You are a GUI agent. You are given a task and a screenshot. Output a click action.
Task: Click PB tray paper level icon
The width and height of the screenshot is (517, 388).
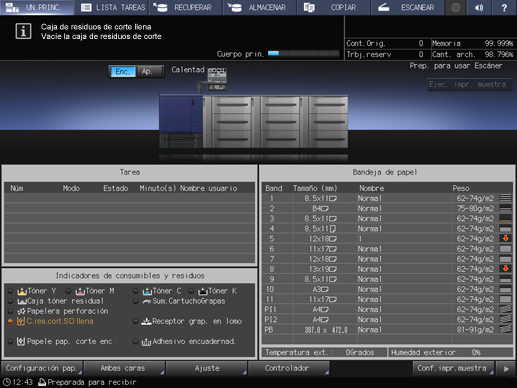tap(505, 329)
